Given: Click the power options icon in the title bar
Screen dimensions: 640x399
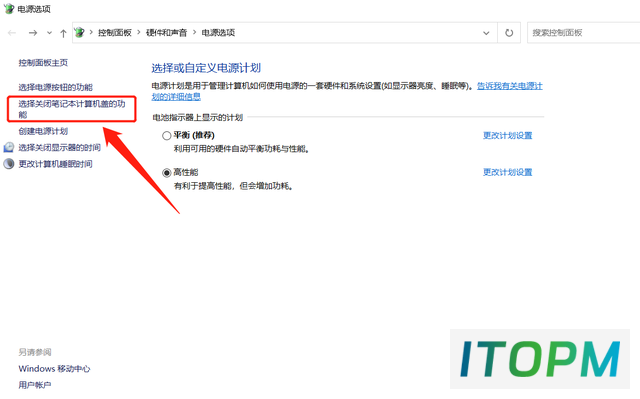Looking at the screenshot, I should 9,9.
